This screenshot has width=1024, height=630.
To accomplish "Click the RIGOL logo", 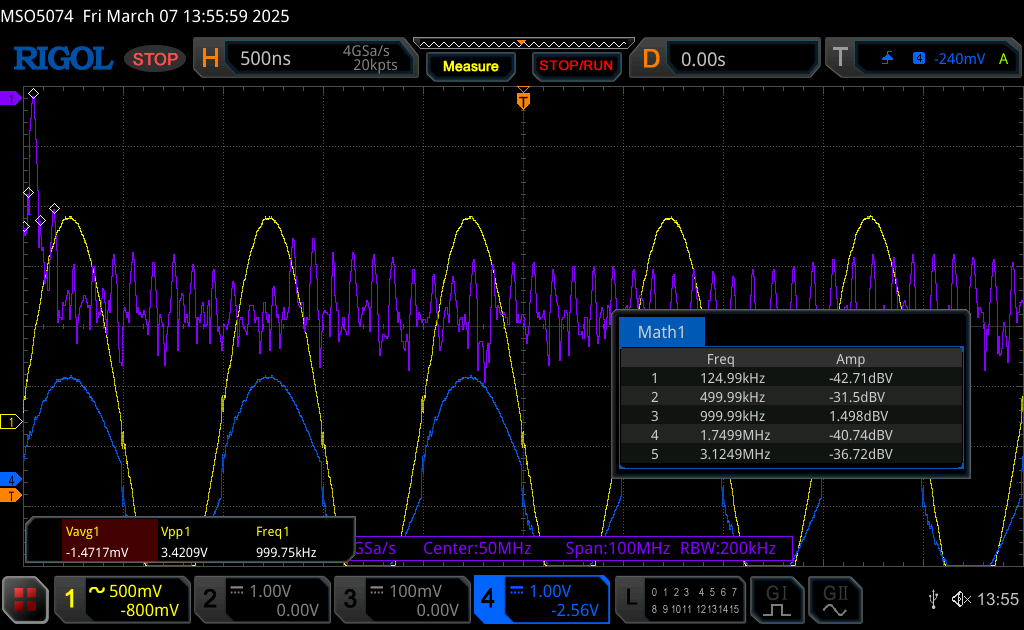I will click(x=62, y=59).
